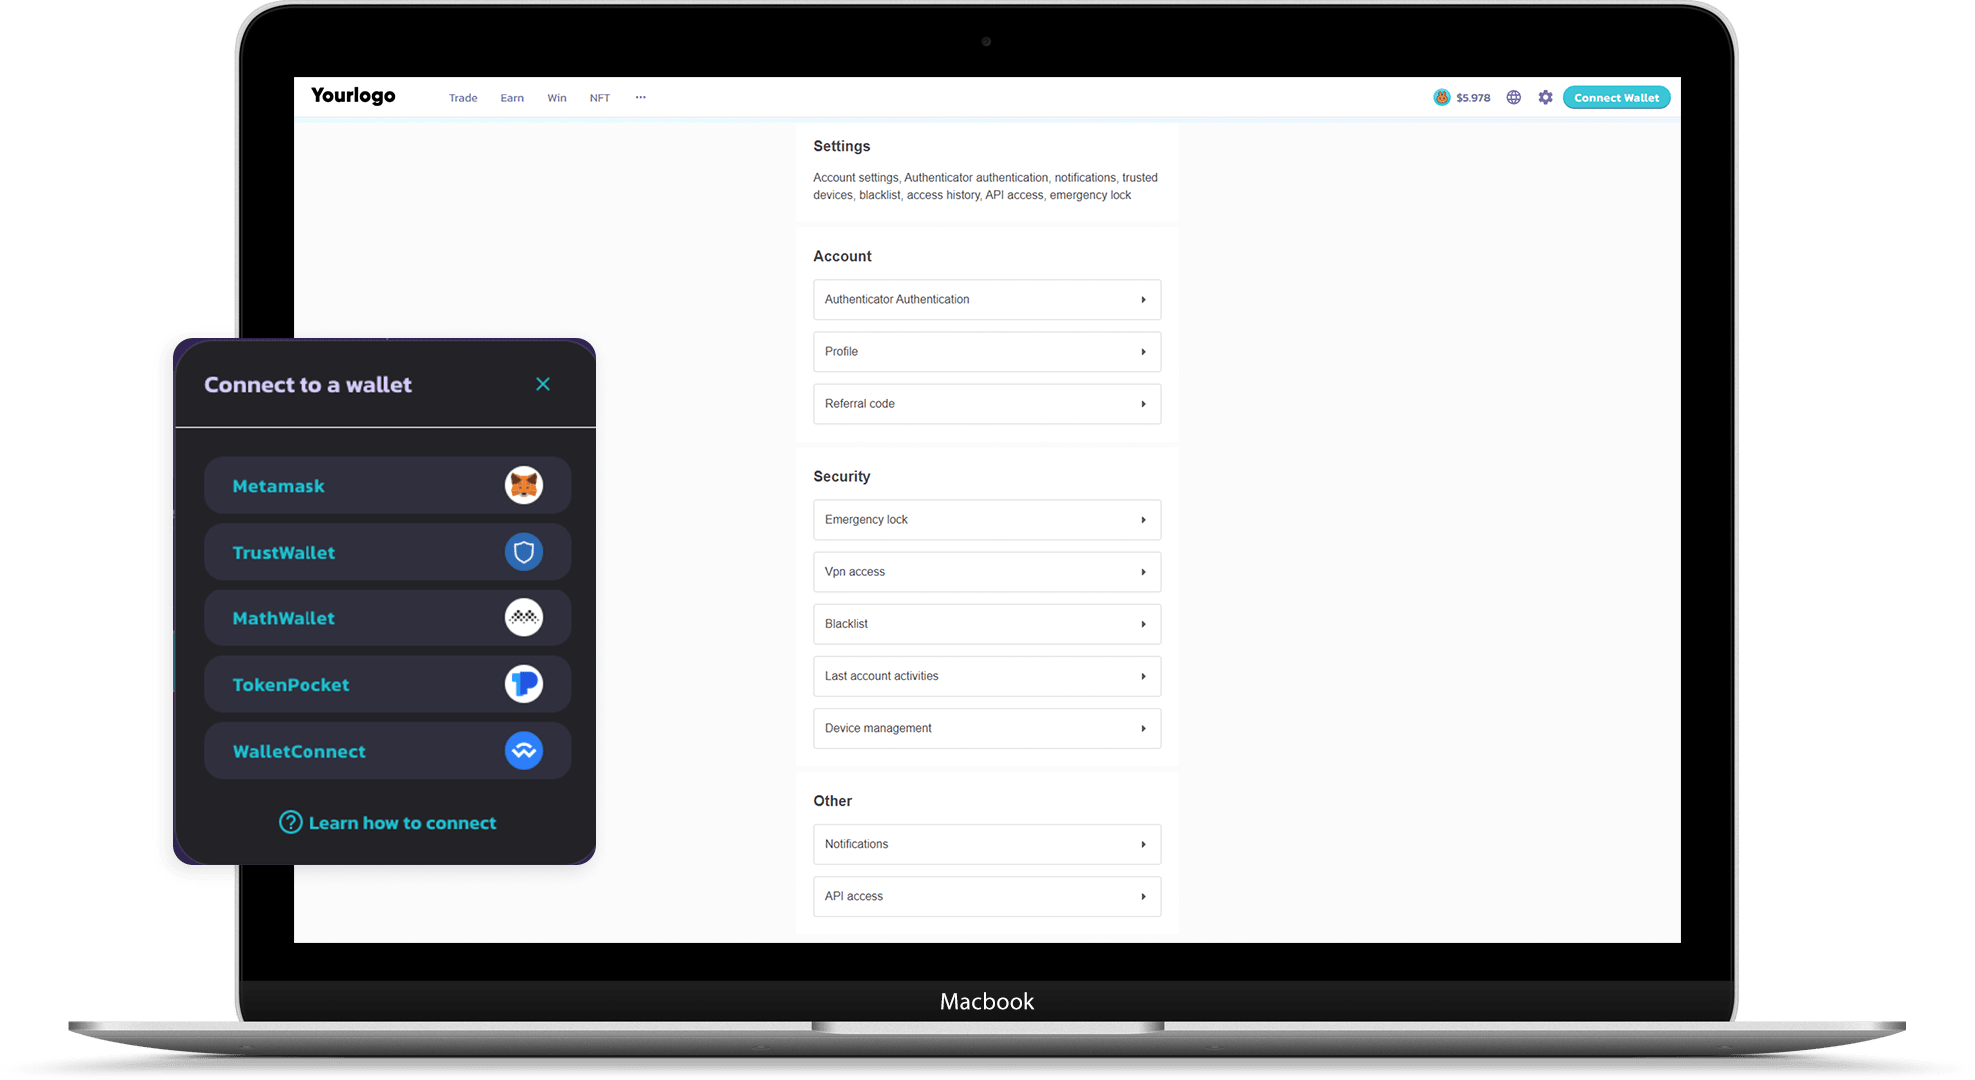1975x1080 pixels.
Task: Click the MathWallet grid icon
Action: (x=524, y=617)
